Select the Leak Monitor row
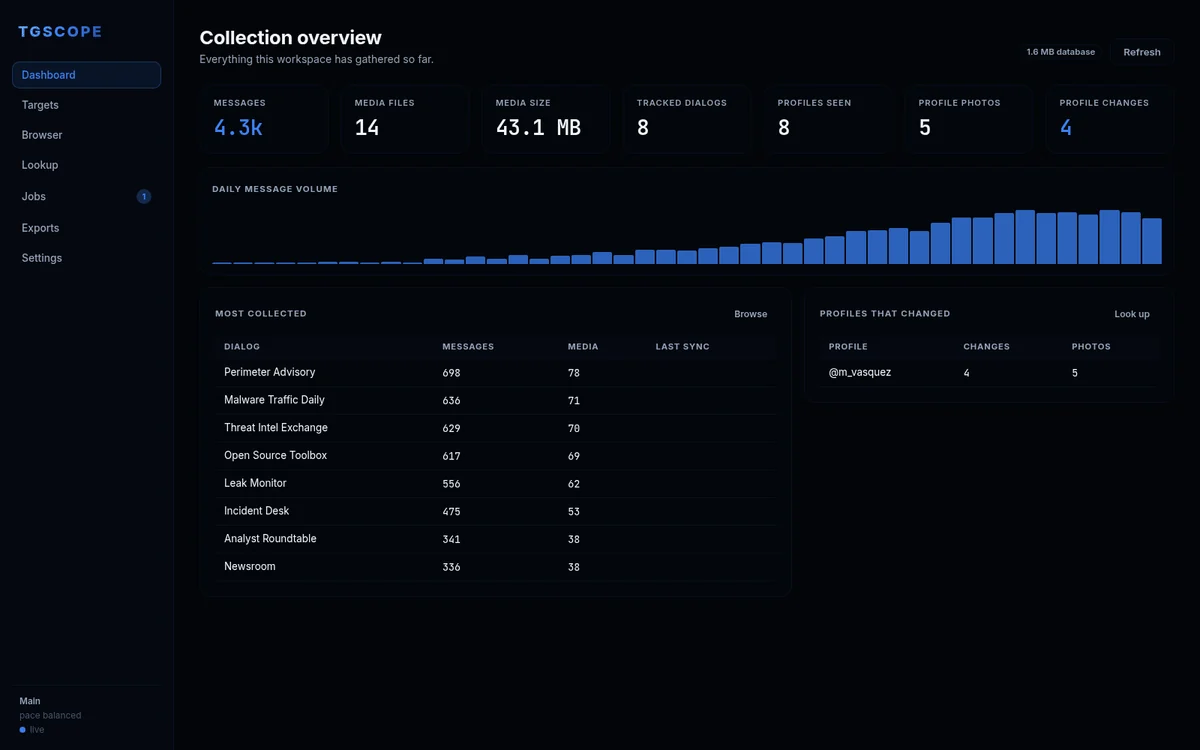Image resolution: width=1200 pixels, height=750 pixels. (x=495, y=483)
